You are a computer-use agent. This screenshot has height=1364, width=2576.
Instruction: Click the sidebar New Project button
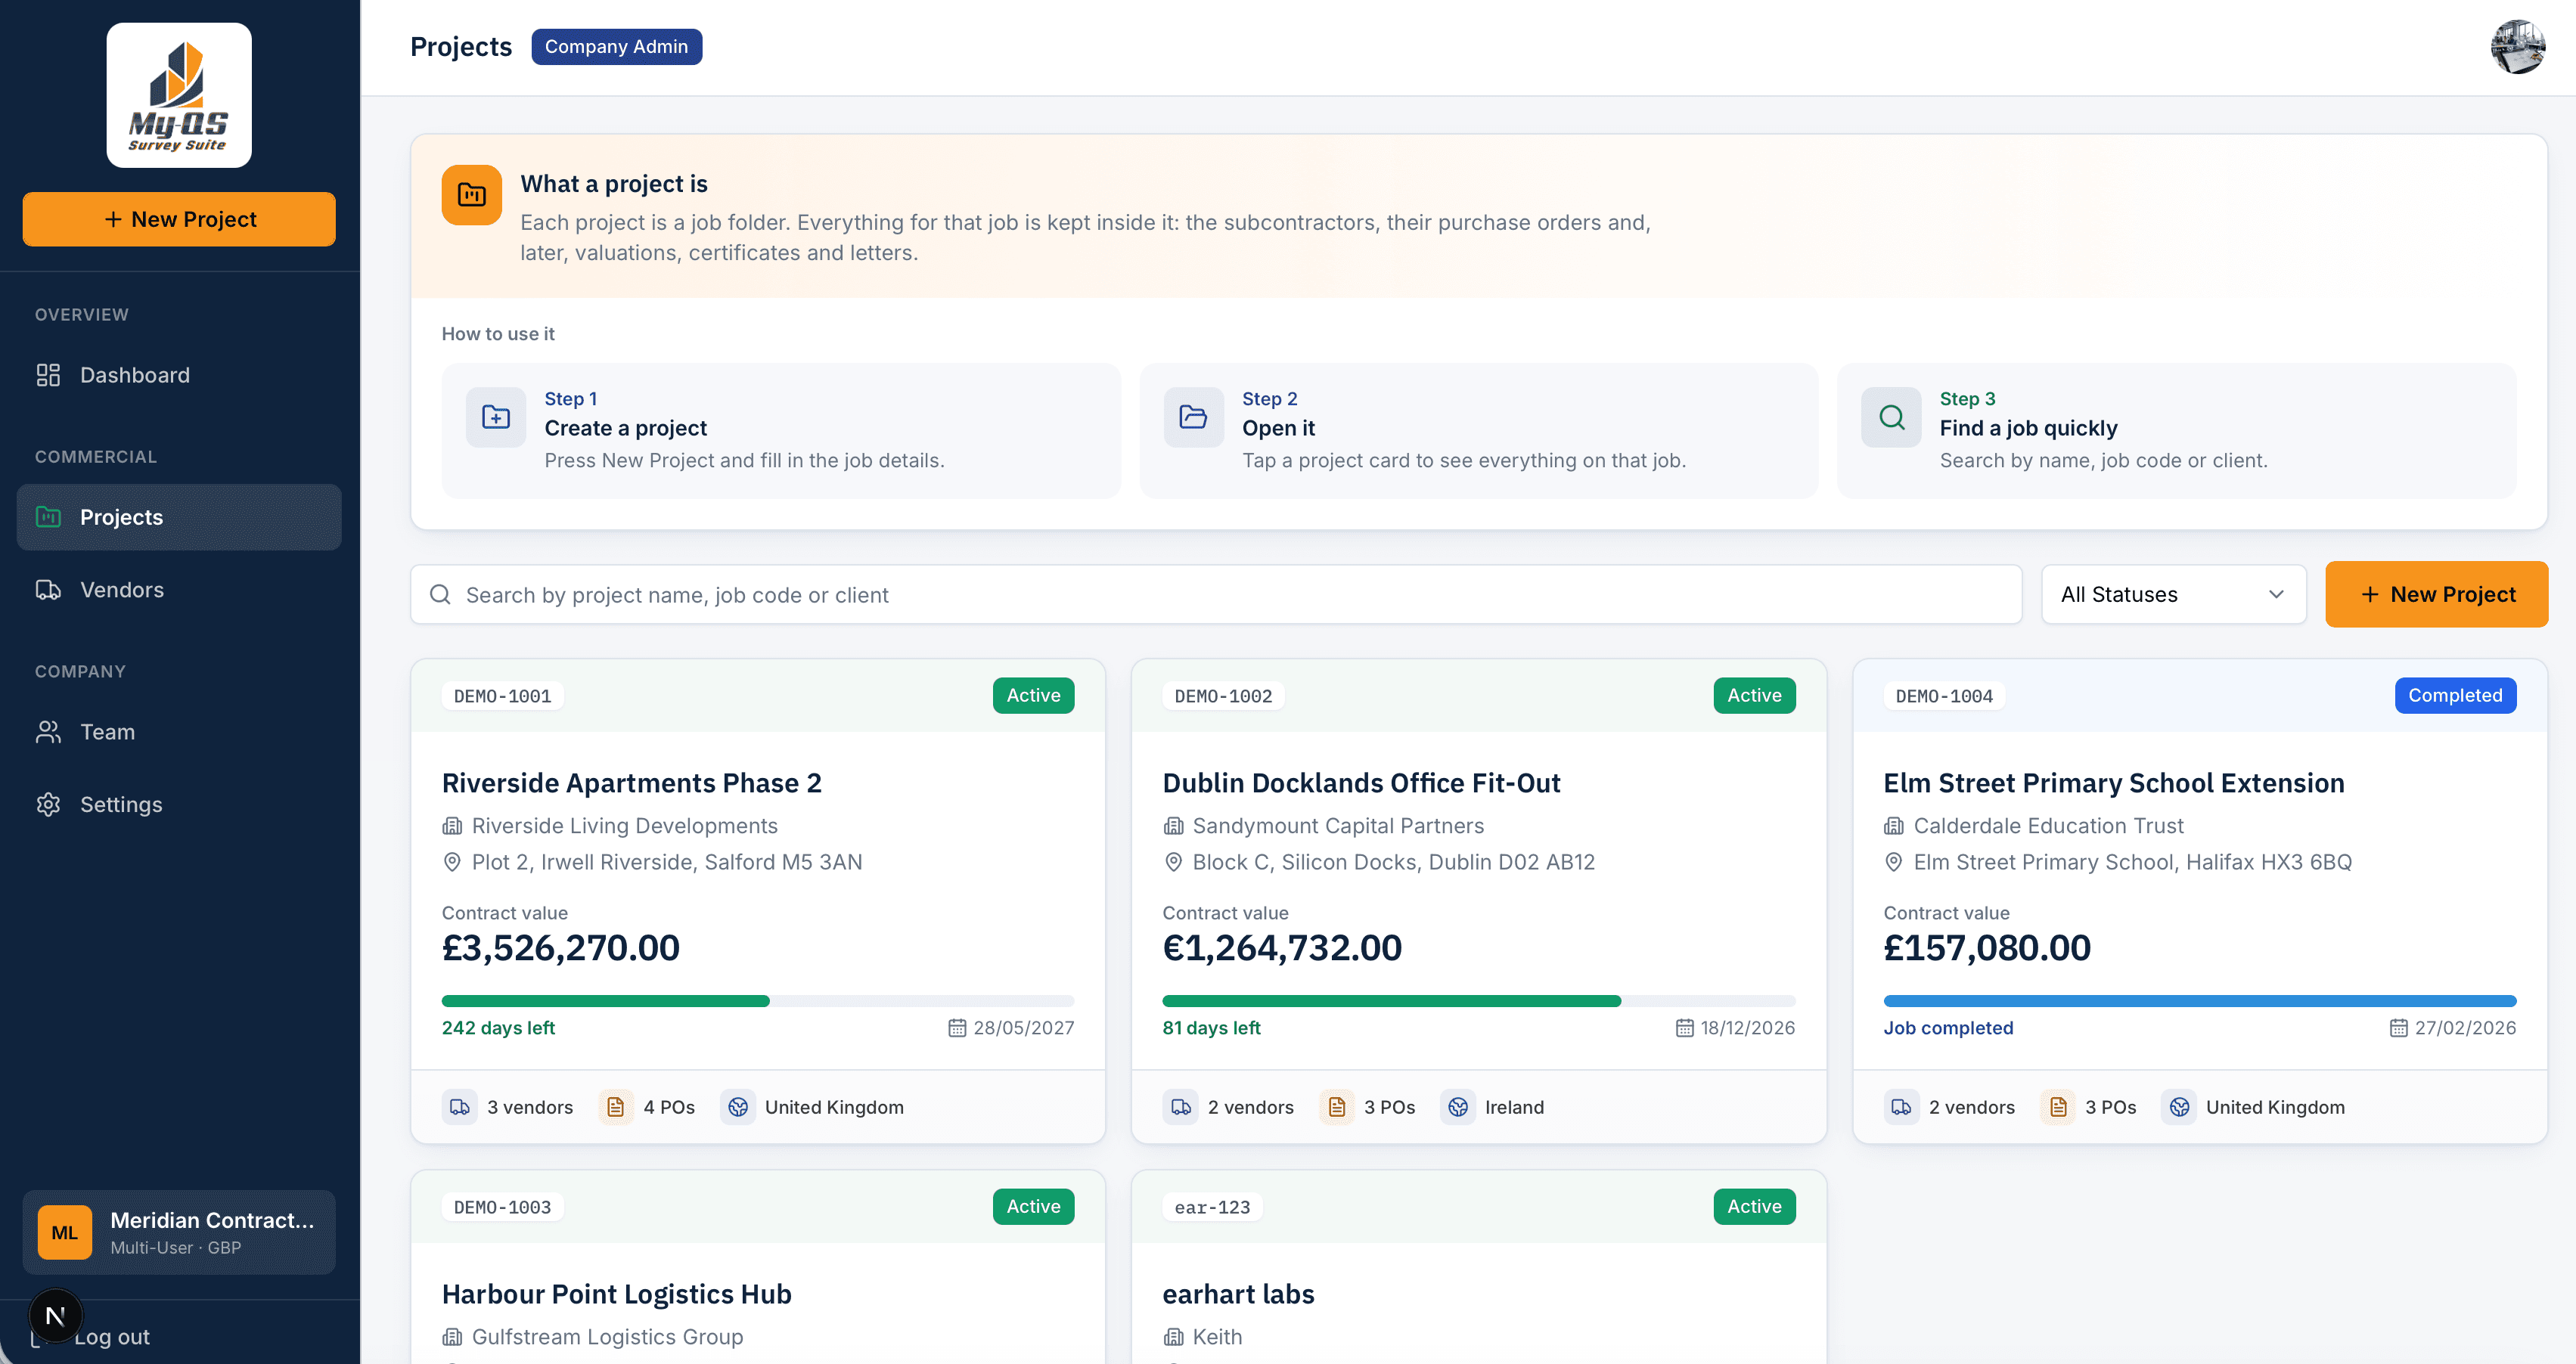coord(179,219)
